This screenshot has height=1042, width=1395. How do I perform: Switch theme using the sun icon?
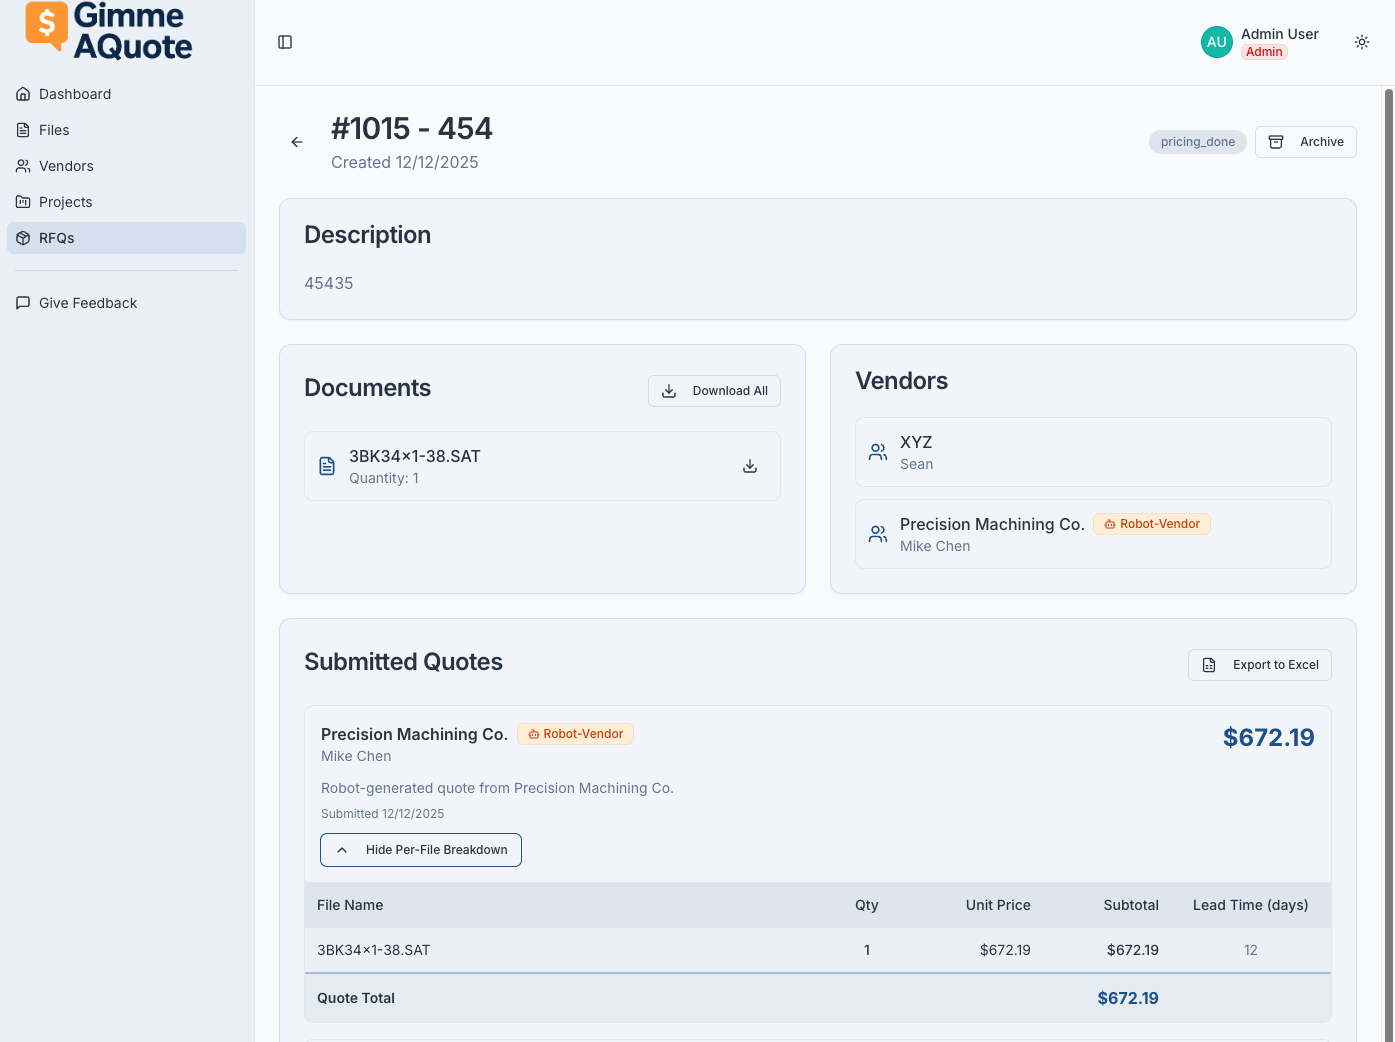[x=1361, y=42]
